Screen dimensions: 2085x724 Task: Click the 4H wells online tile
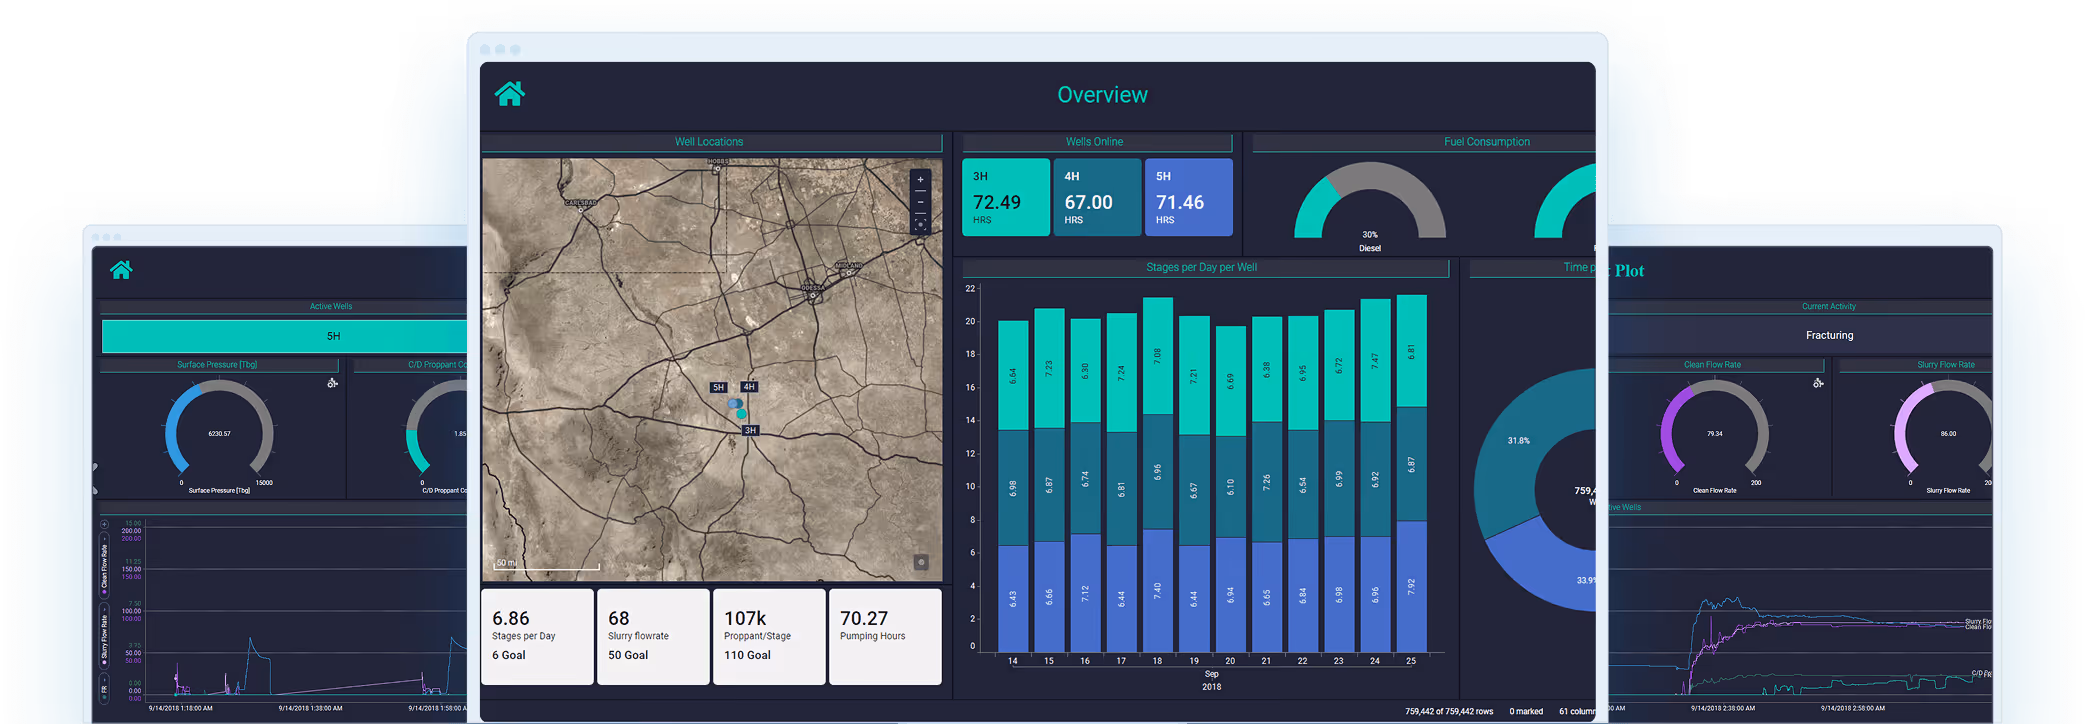tap(1097, 197)
